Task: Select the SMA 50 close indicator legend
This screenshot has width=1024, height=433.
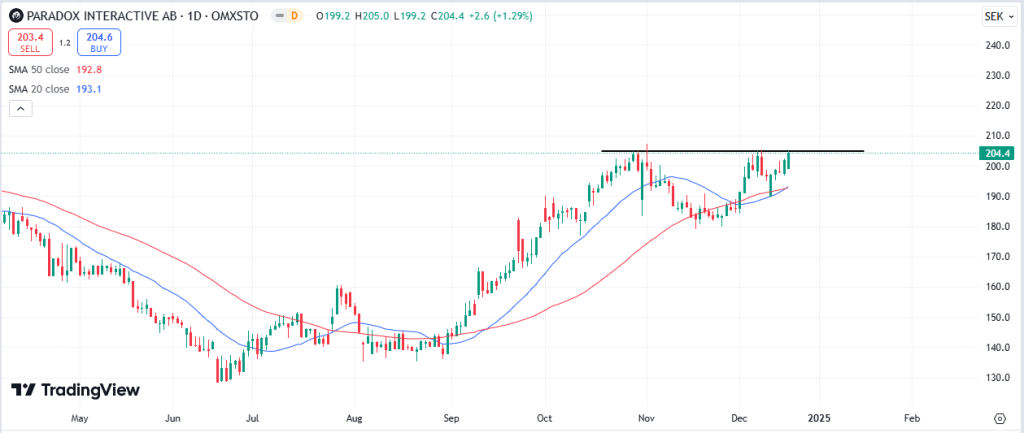Action: (x=39, y=71)
